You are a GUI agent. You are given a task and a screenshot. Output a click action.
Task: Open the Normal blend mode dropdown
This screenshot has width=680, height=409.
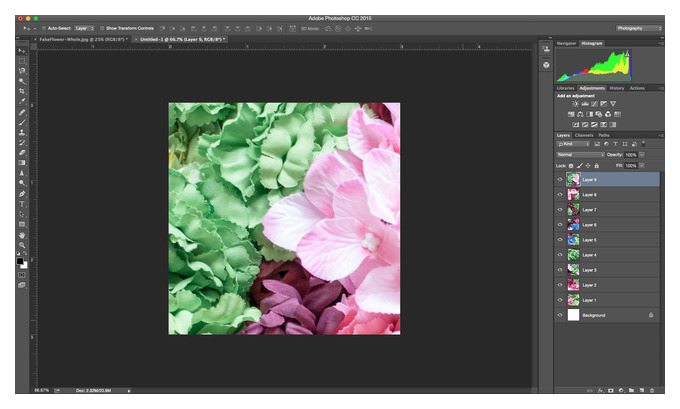(580, 155)
